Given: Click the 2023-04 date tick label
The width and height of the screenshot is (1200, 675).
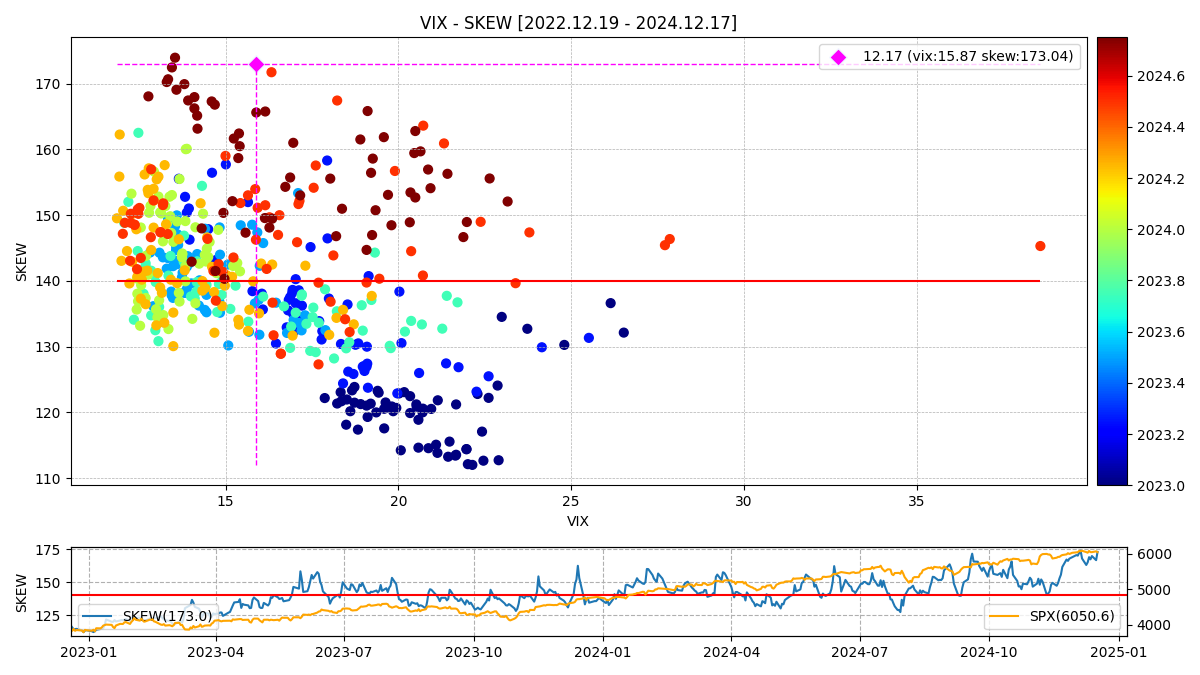Looking at the screenshot, I should [x=216, y=652].
